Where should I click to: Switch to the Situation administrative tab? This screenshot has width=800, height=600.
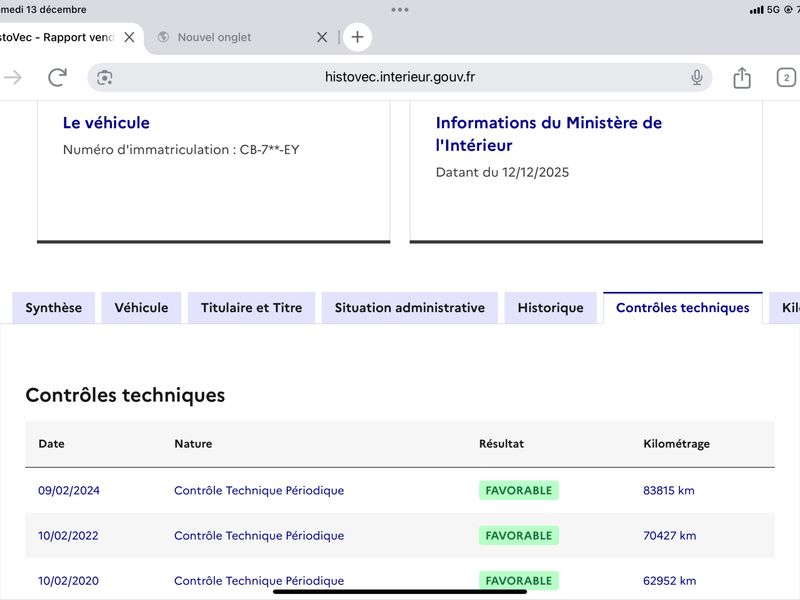(x=409, y=308)
